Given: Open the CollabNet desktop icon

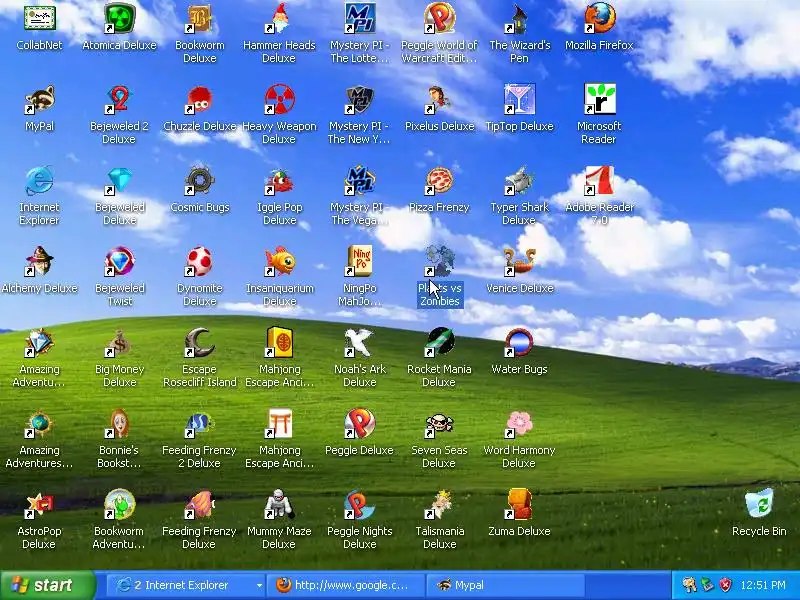Looking at the screenshot, I should click(x=39, y=18).
